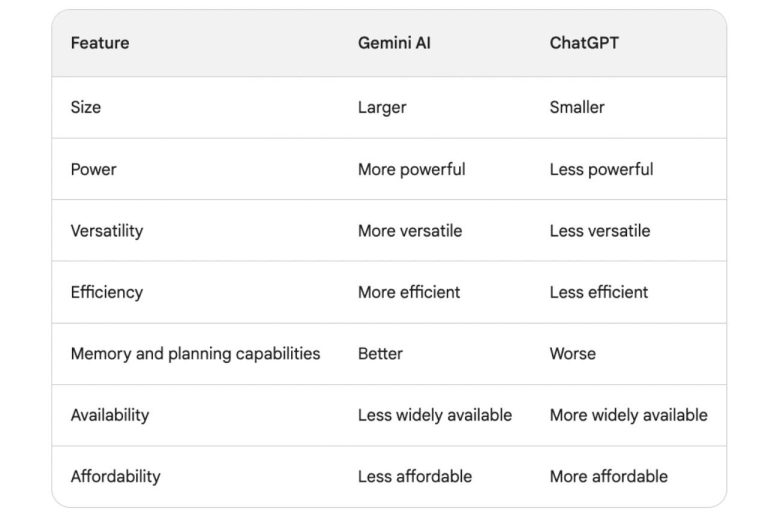Screen dimensions: 768x528
Task: Select the More efficient cell
Action: [409, 292]
